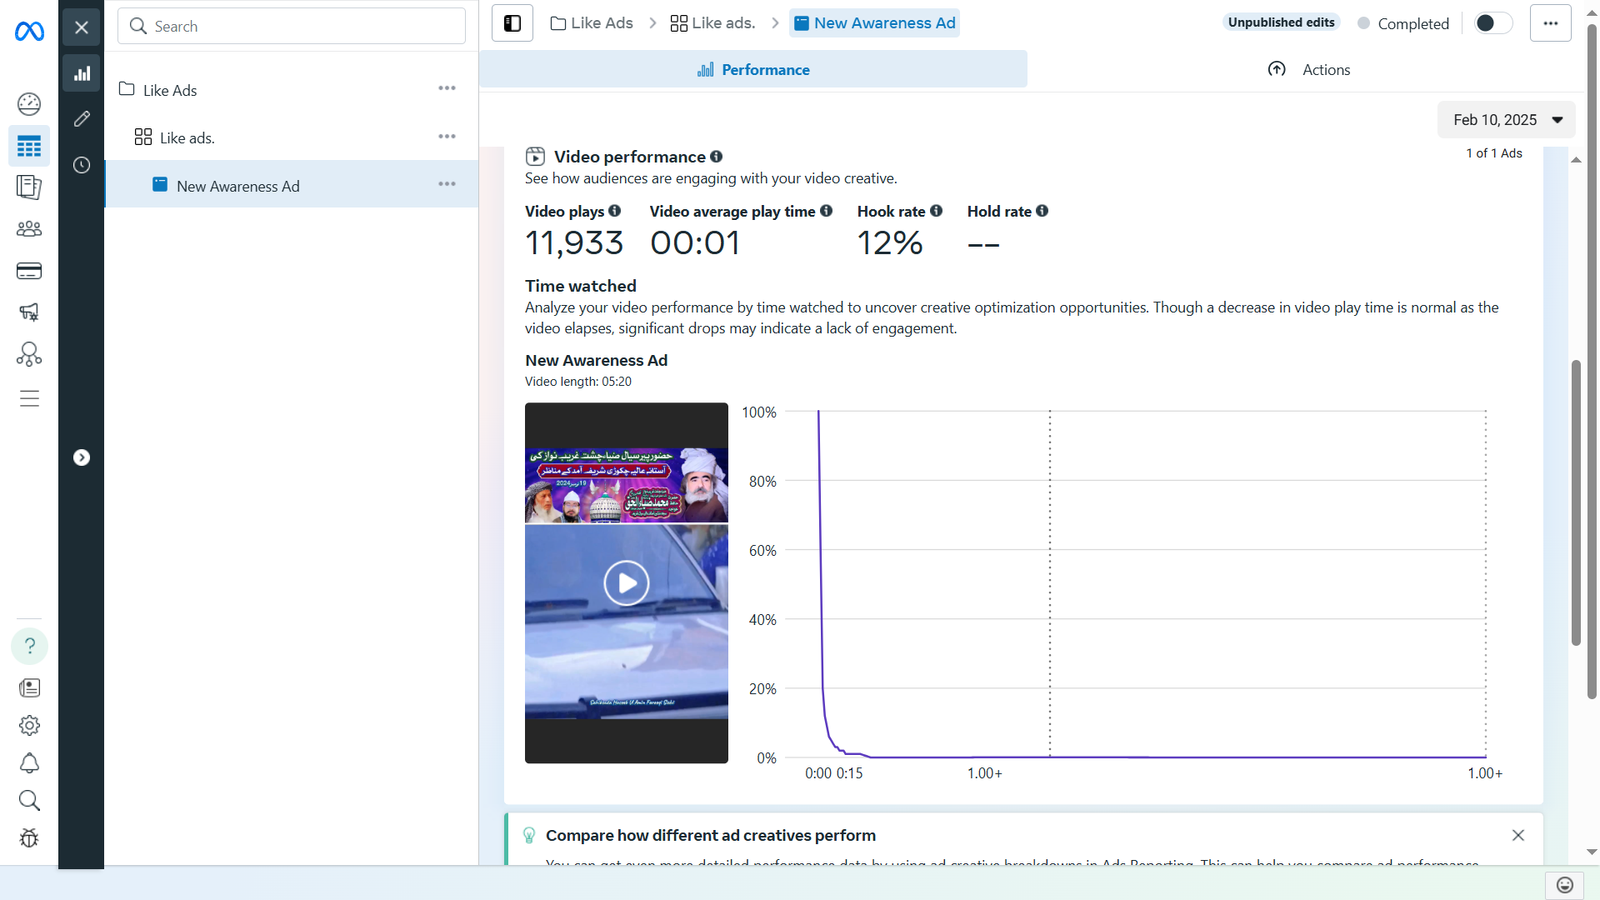
Task: Switch to Actions tab
Action: 1309,69
